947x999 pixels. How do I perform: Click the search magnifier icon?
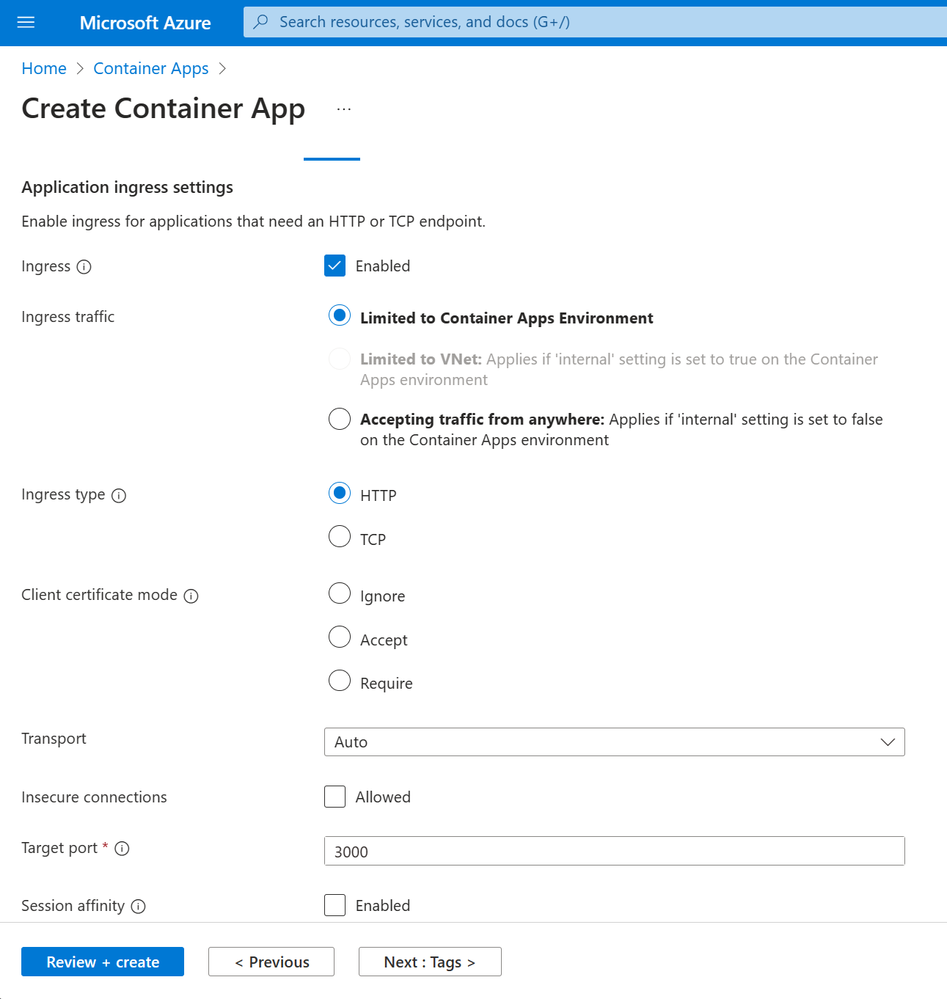pyautogui.click(x=261, y=22)
